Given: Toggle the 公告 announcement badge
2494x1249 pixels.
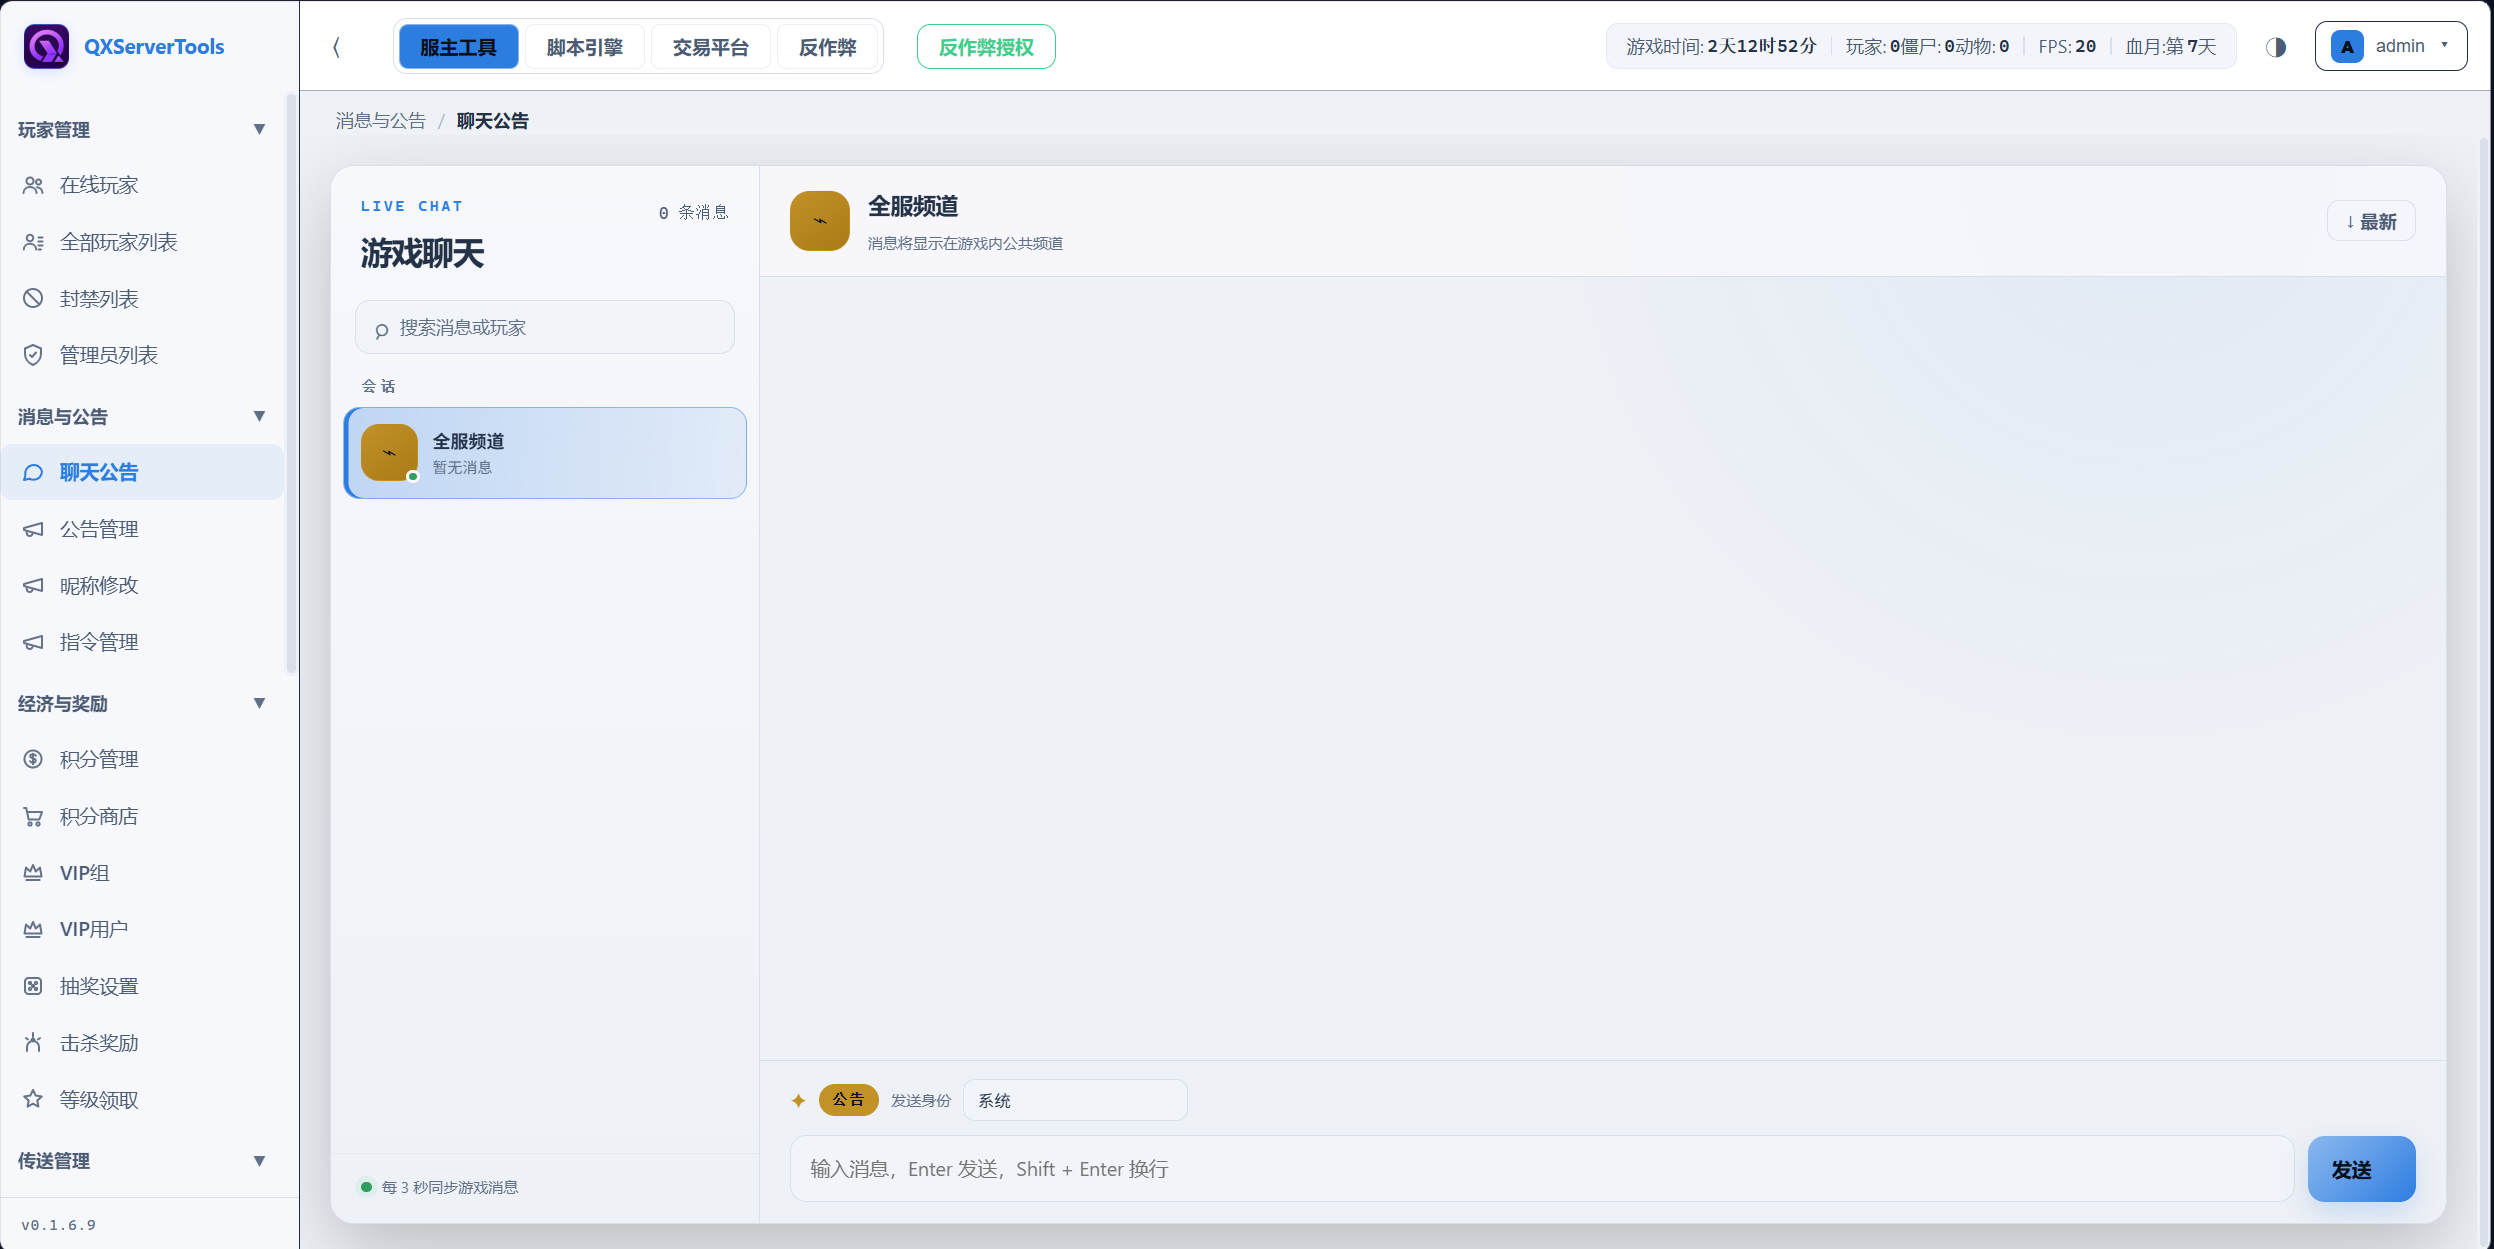Looking at the screenshot, I should click(848, 1099).
